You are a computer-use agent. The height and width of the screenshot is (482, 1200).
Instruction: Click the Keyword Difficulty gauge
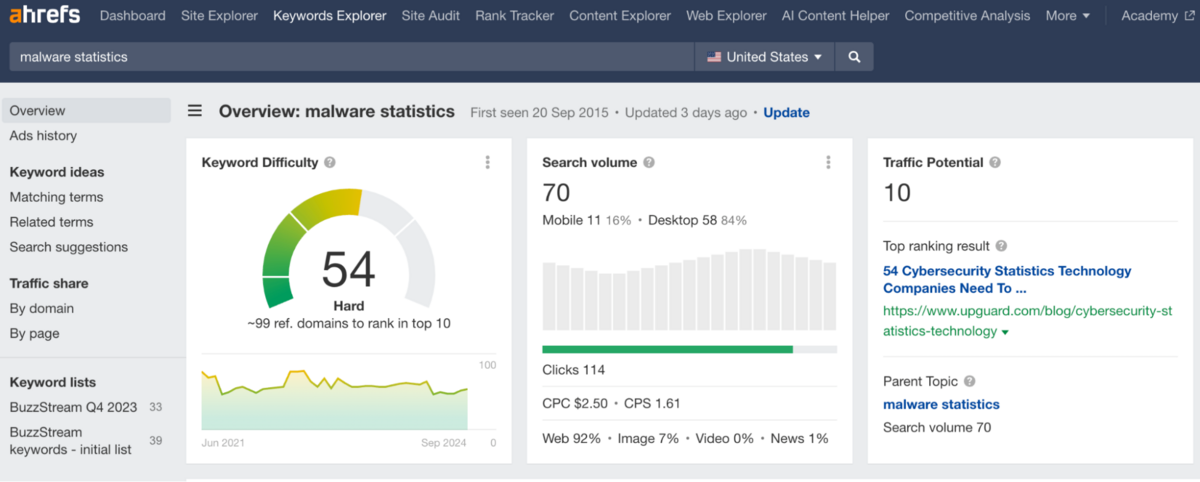349,248
